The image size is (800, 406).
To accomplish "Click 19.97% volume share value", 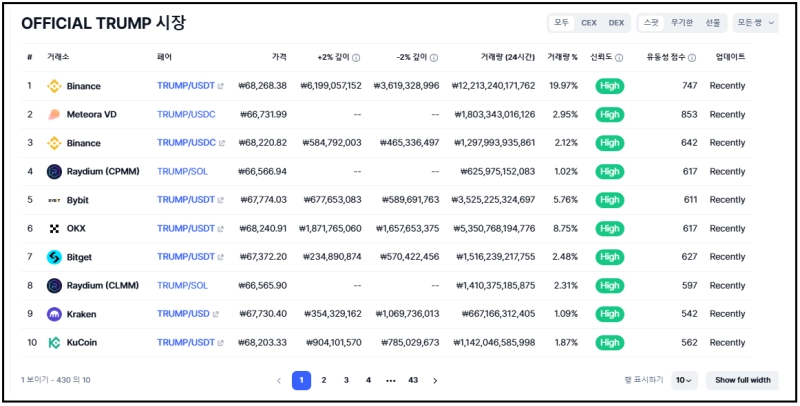I will point(563,86).
